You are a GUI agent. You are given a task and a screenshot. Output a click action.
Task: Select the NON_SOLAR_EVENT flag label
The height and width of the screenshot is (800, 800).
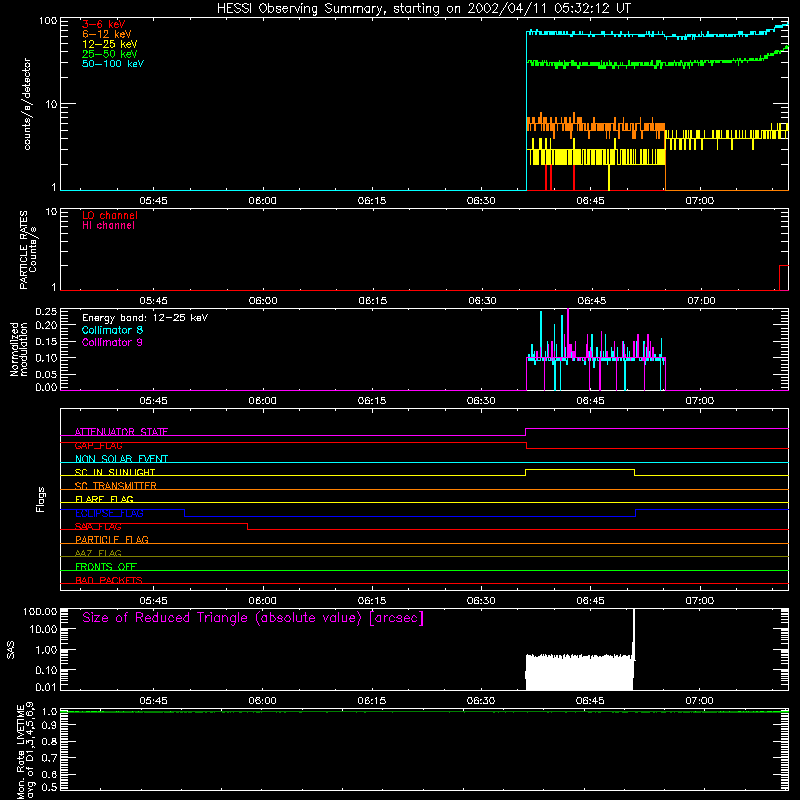tap(121, 459)
